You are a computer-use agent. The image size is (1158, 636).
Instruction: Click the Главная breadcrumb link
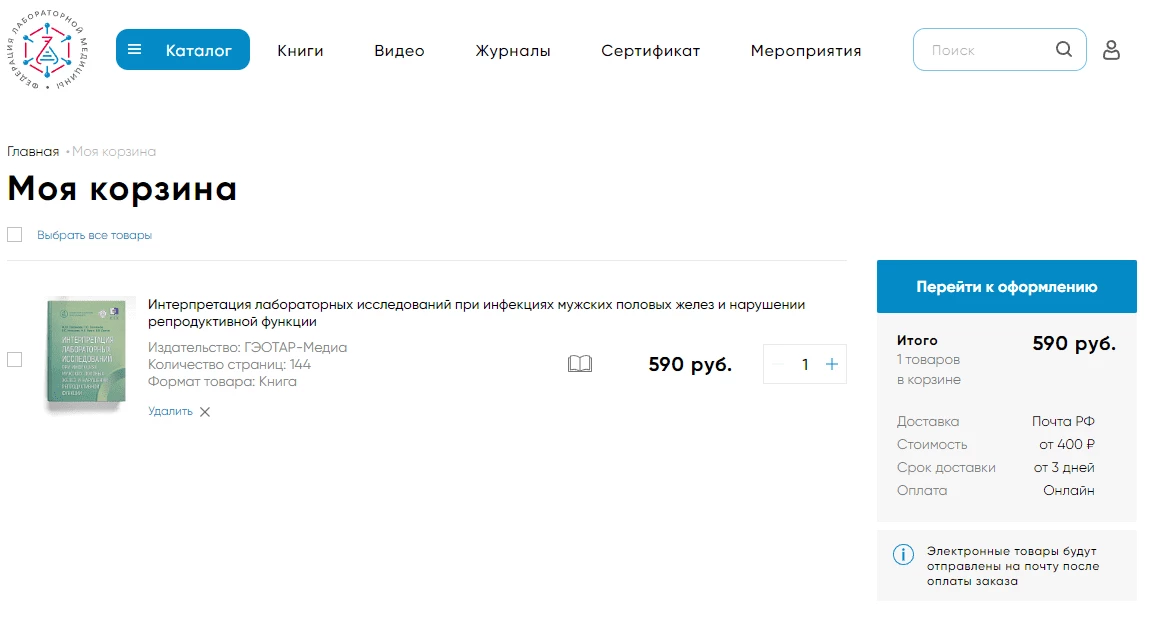pos(33,151)
